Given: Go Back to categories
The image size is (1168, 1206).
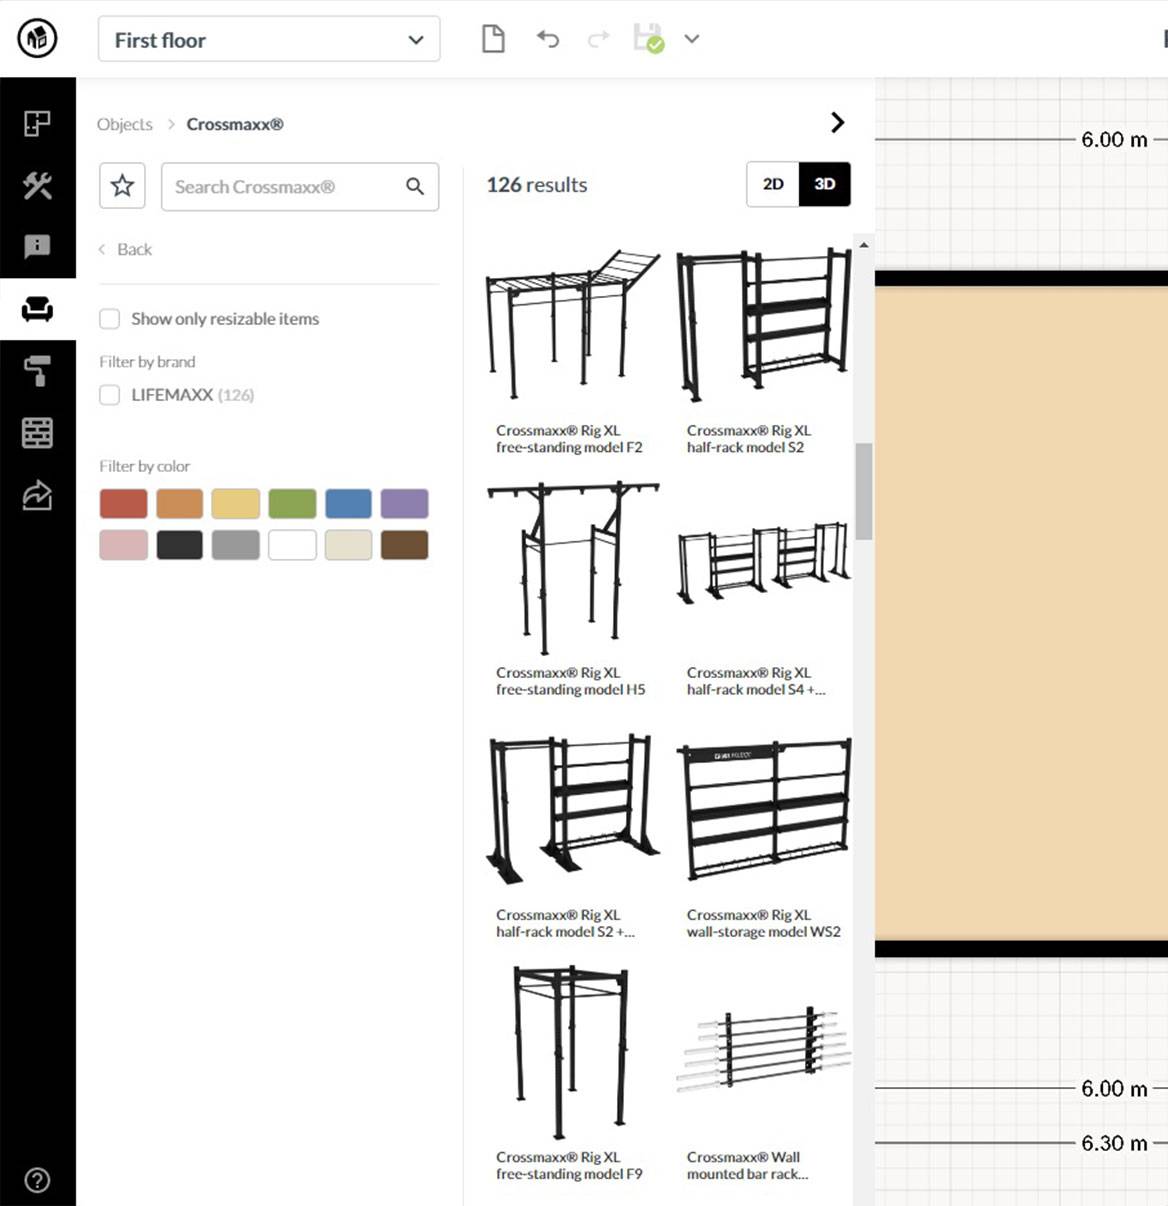Looking at the screenshot, I should pos(126,249).
